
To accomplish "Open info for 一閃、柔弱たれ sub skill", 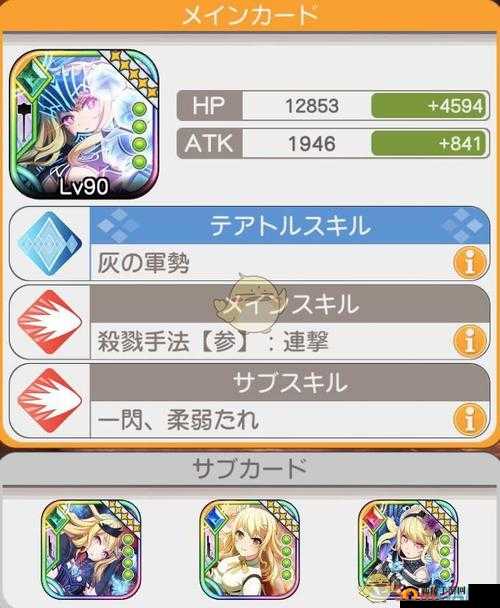I will pos(469,420).
